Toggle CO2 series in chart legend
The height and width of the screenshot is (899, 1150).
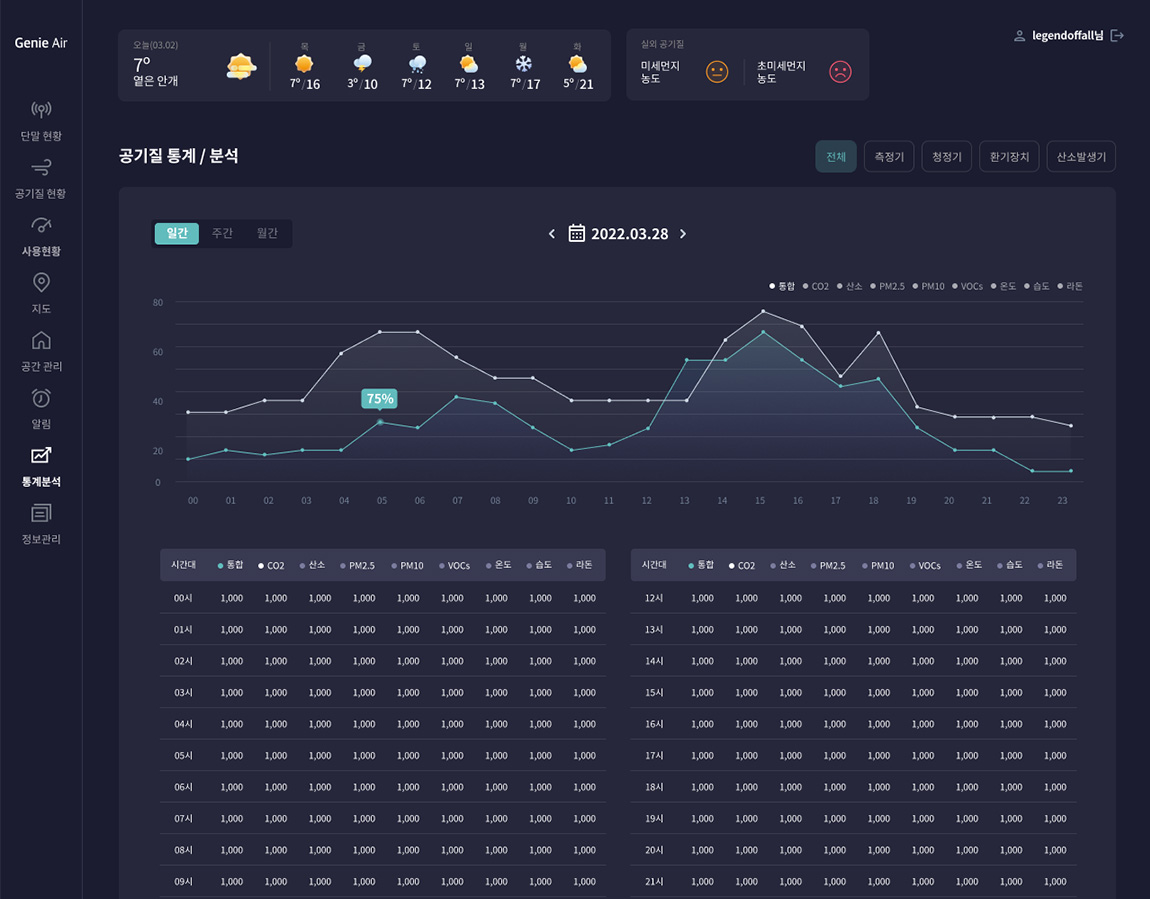815,287
